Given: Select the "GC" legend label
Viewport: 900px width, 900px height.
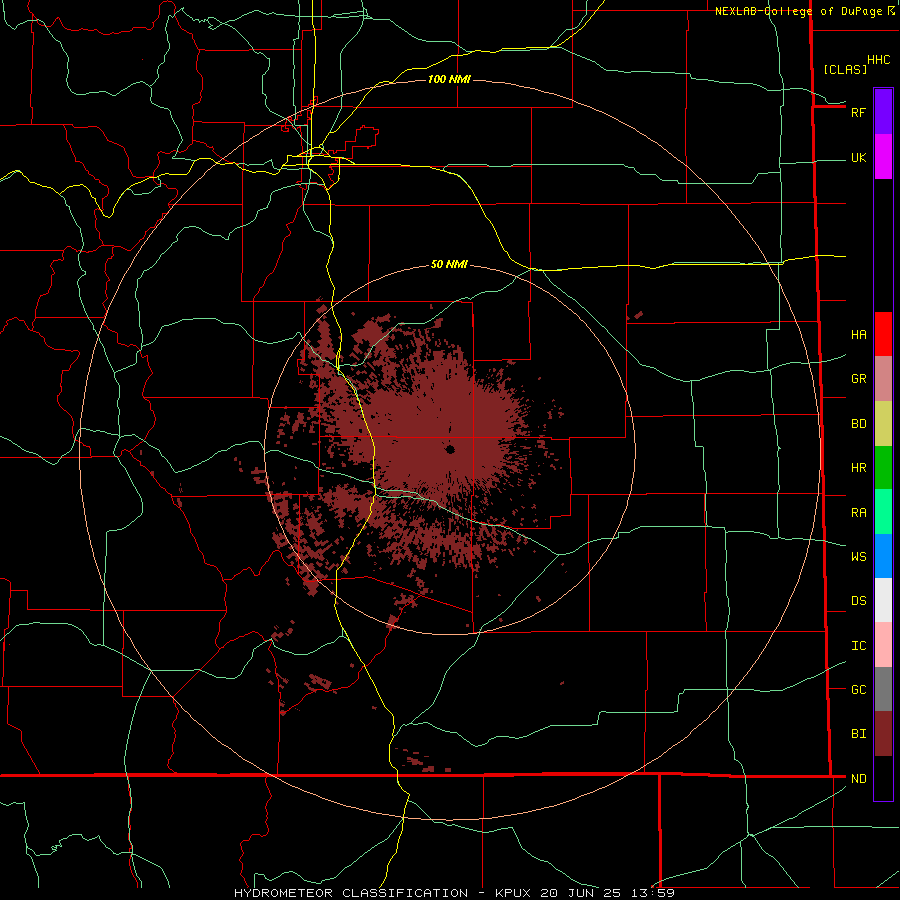Looking at the screenshot, I should pos(858,690).
